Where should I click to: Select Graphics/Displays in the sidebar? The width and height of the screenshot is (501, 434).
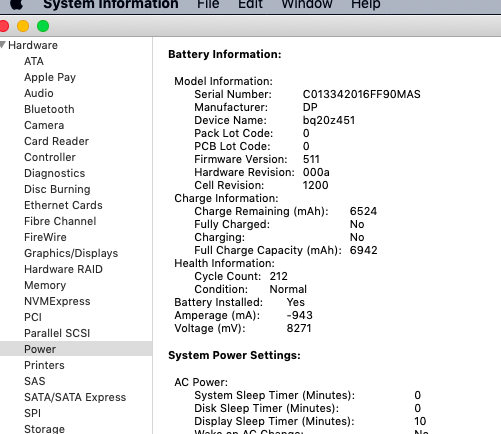pos(71,253)
